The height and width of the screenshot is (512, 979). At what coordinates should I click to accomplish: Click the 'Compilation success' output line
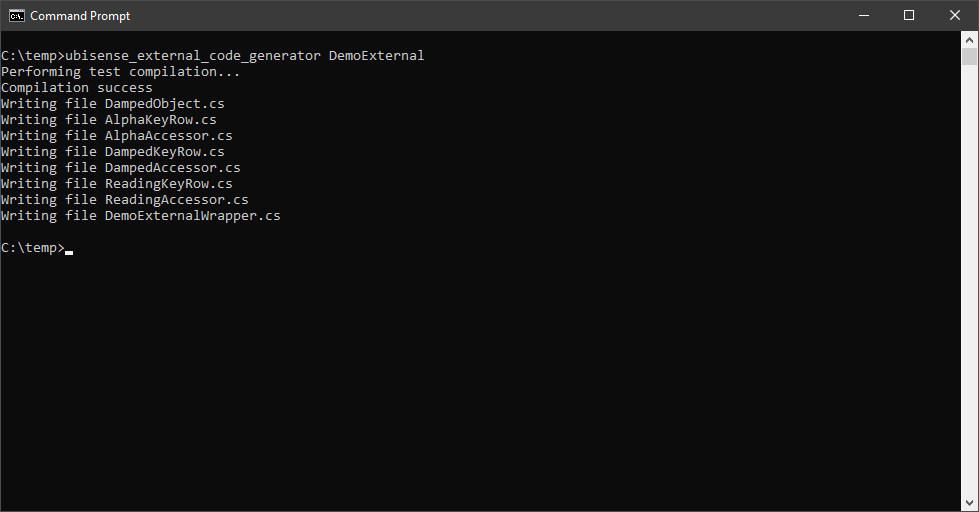point(77,87)
